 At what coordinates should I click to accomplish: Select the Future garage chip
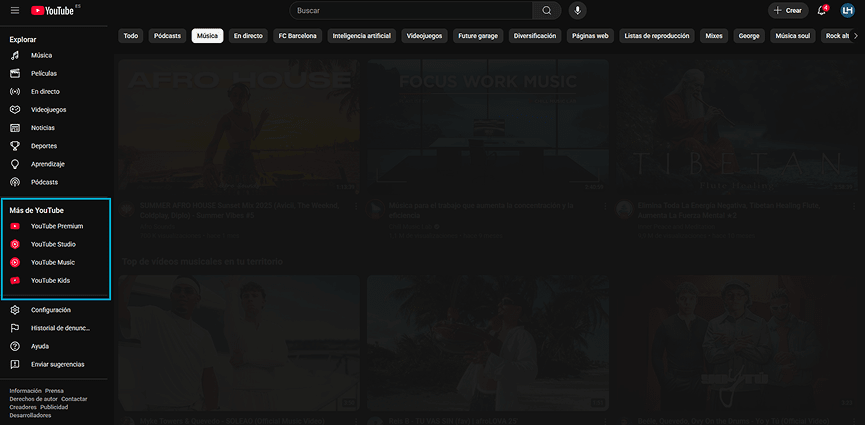point(478,36)
